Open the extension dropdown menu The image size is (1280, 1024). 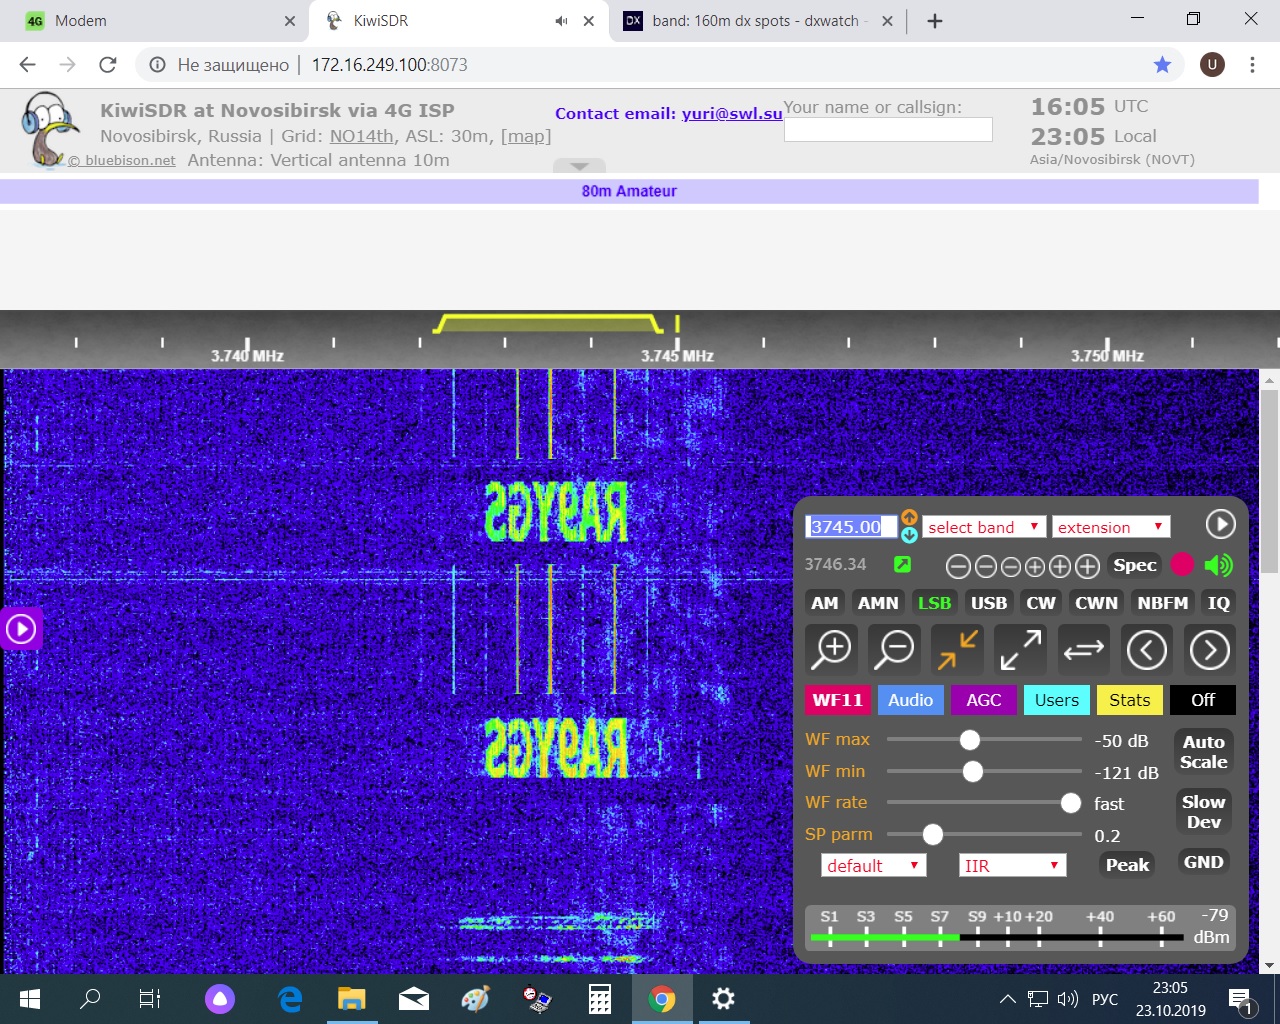[x=1110, y=527]
